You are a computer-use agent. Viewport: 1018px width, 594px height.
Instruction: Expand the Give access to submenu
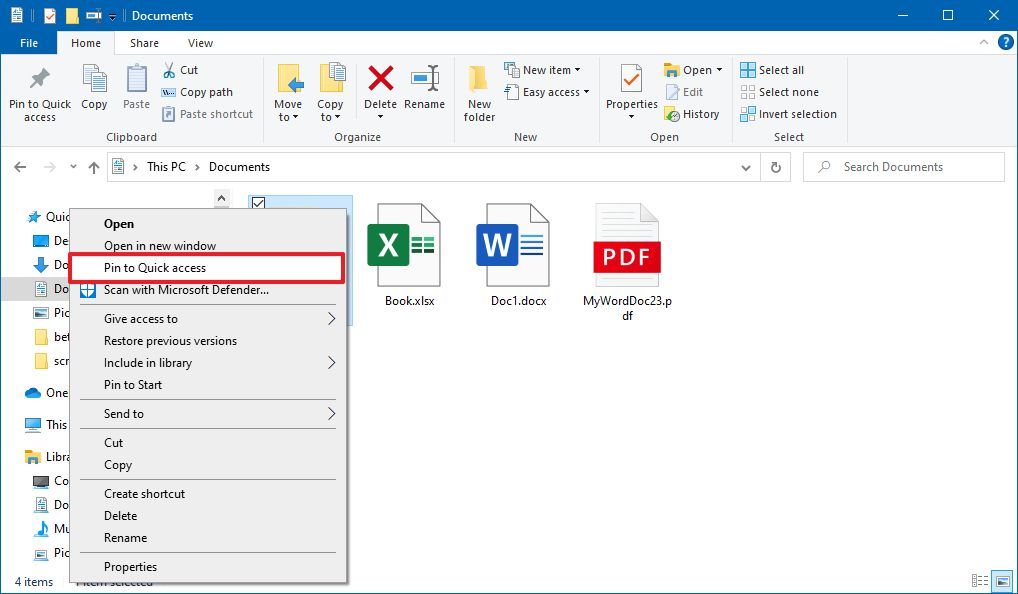(207, 318)
